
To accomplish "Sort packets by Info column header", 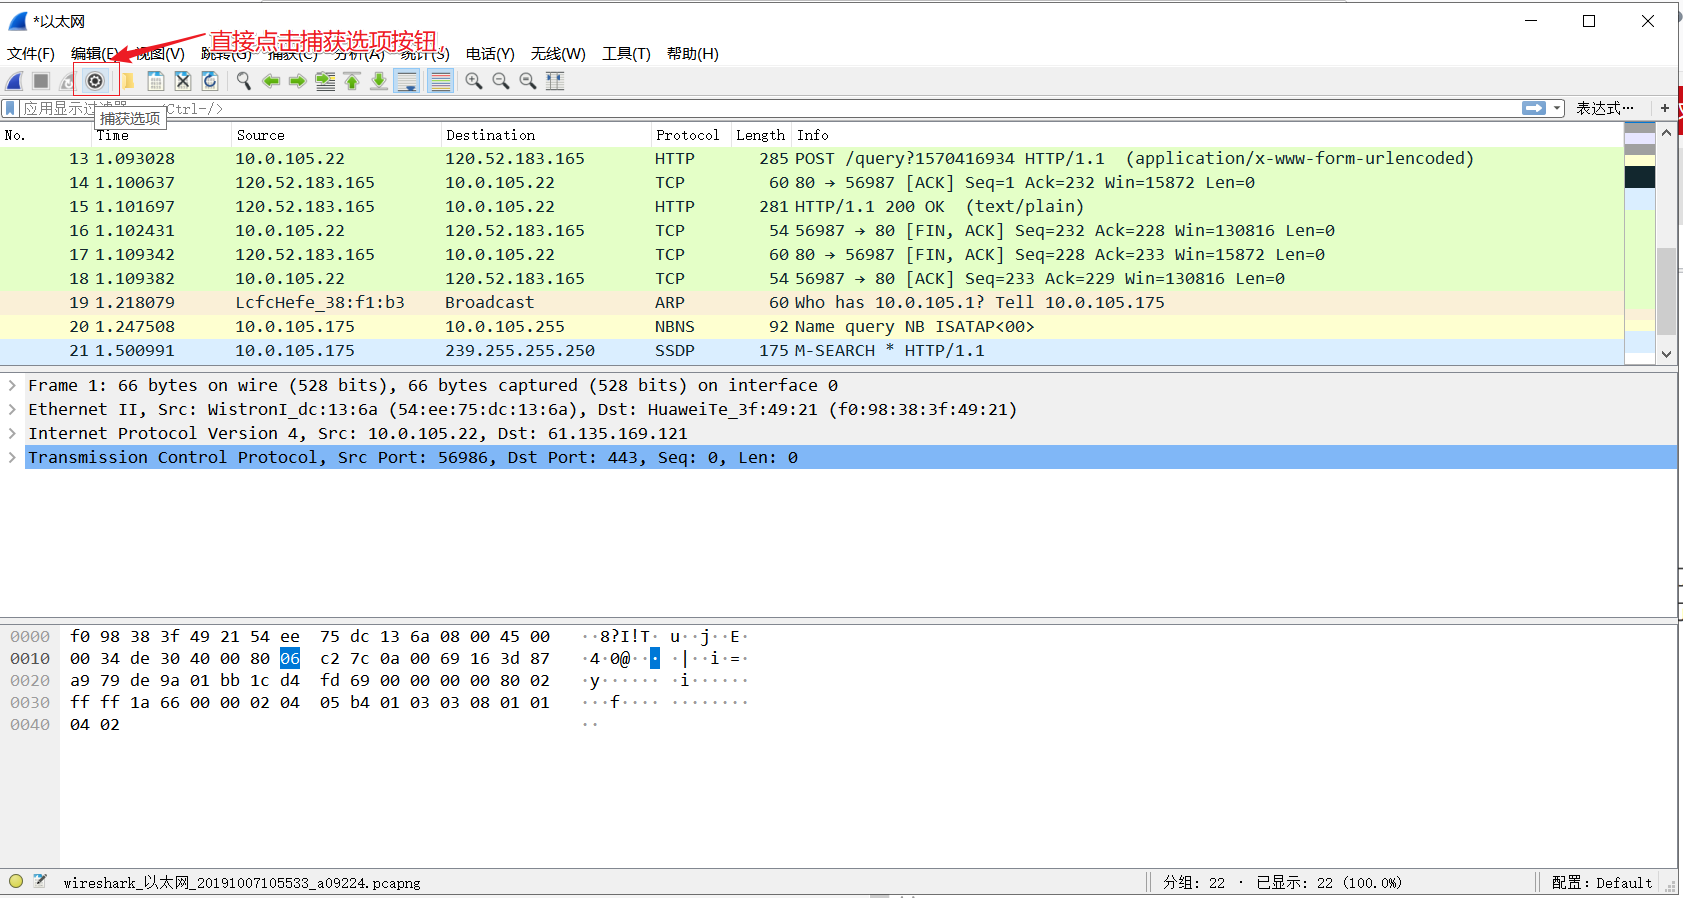I will point(1208,135).
